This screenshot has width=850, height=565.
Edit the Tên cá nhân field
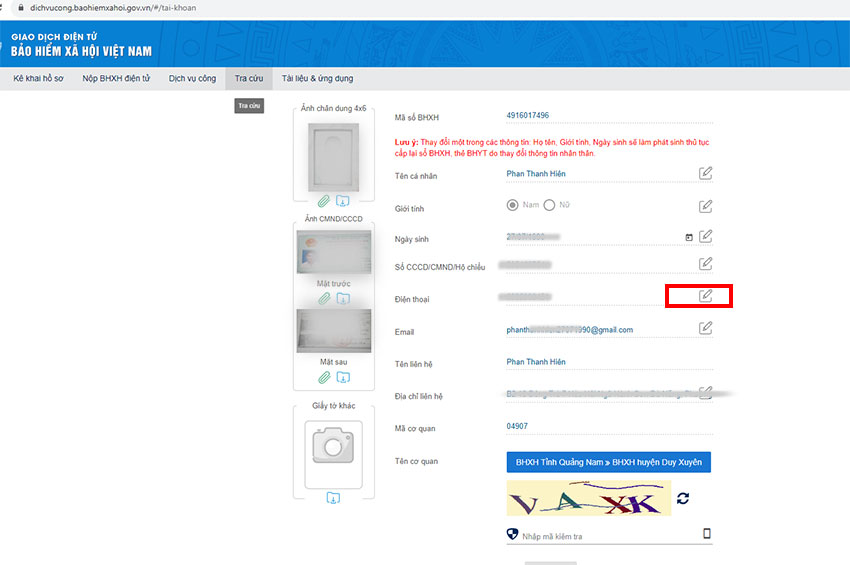(705, 174)
